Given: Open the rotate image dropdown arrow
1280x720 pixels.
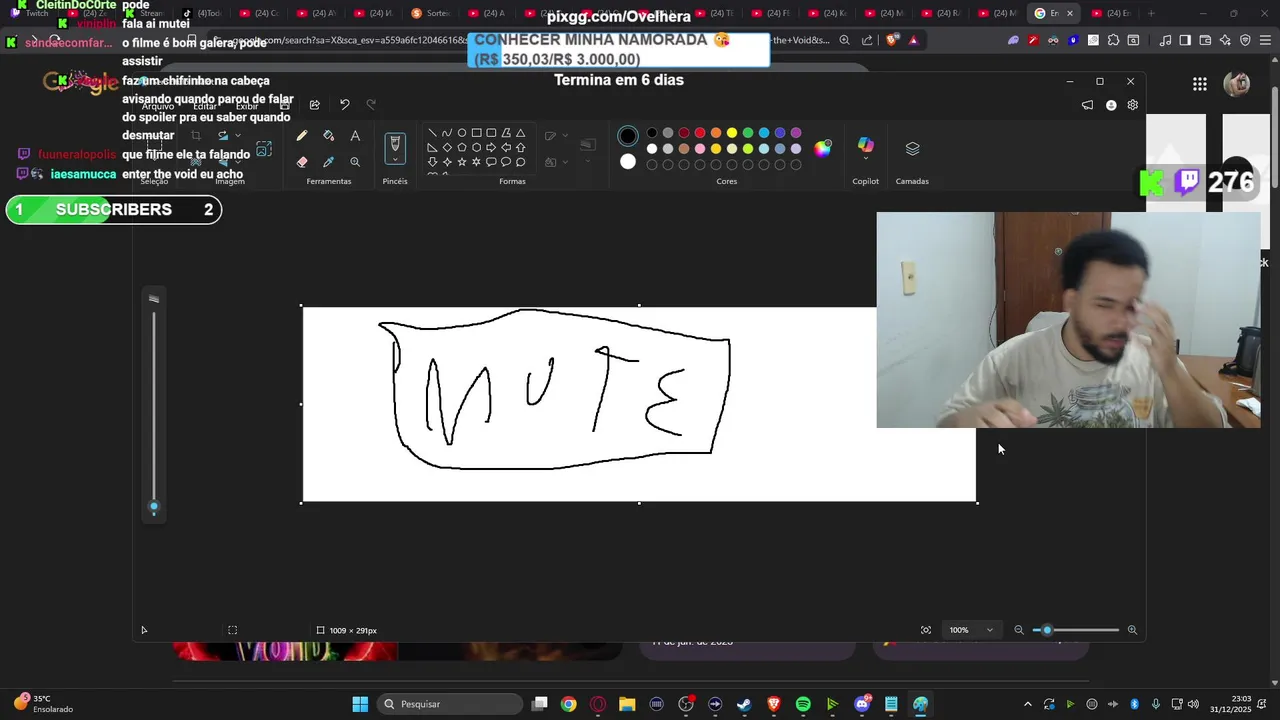Looking at the screenshot, I should click(x=237, y=135).
